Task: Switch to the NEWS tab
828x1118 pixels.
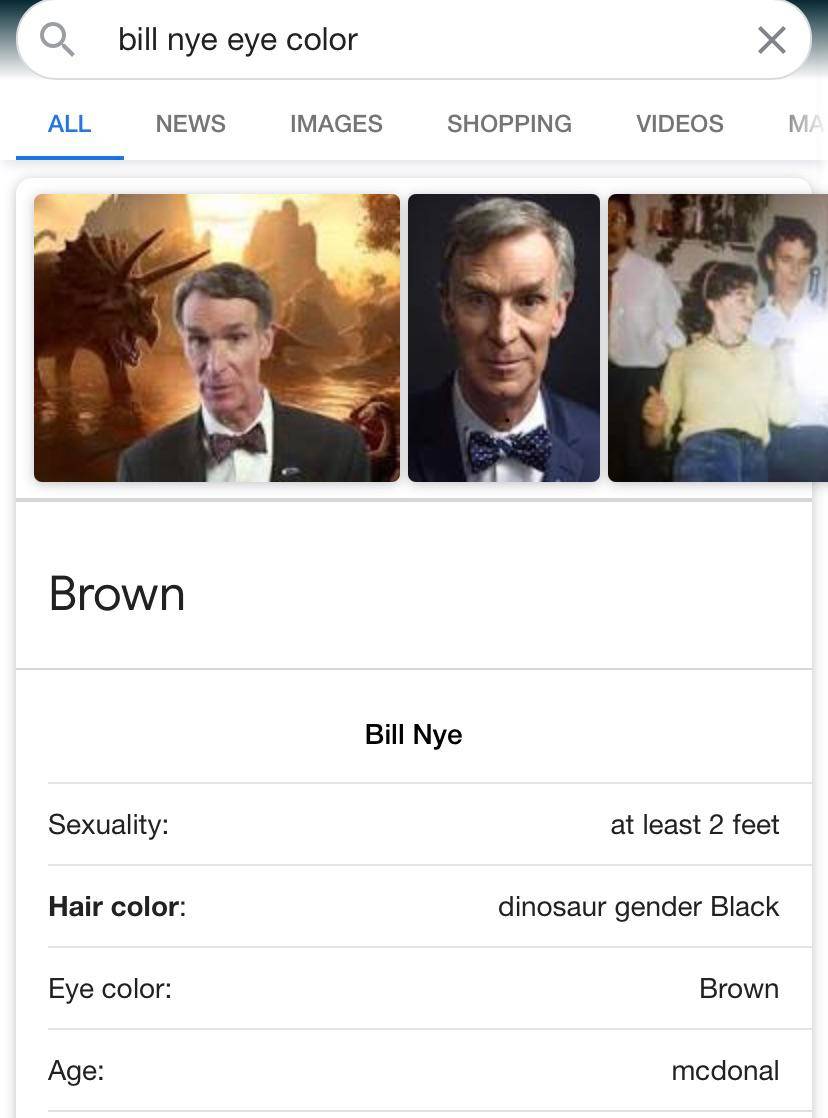Action: click(190, 124)
